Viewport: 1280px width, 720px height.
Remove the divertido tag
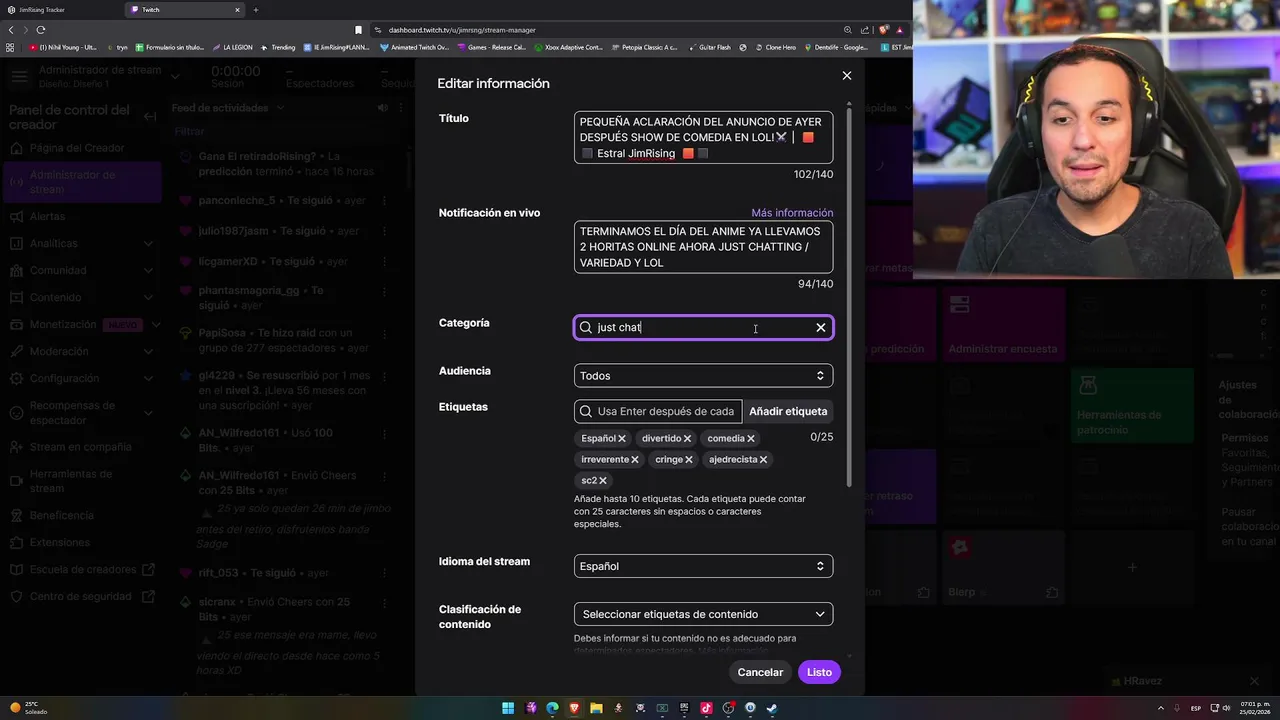click(687, 439)
